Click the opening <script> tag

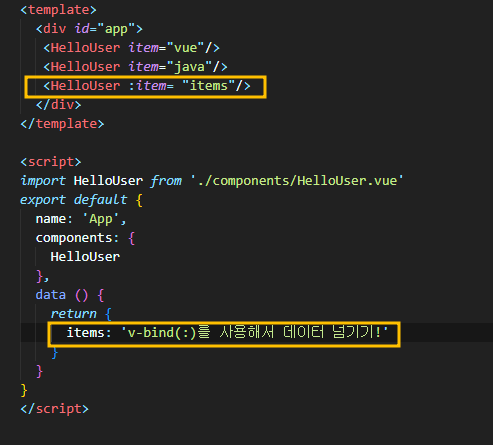pos(51,162)
